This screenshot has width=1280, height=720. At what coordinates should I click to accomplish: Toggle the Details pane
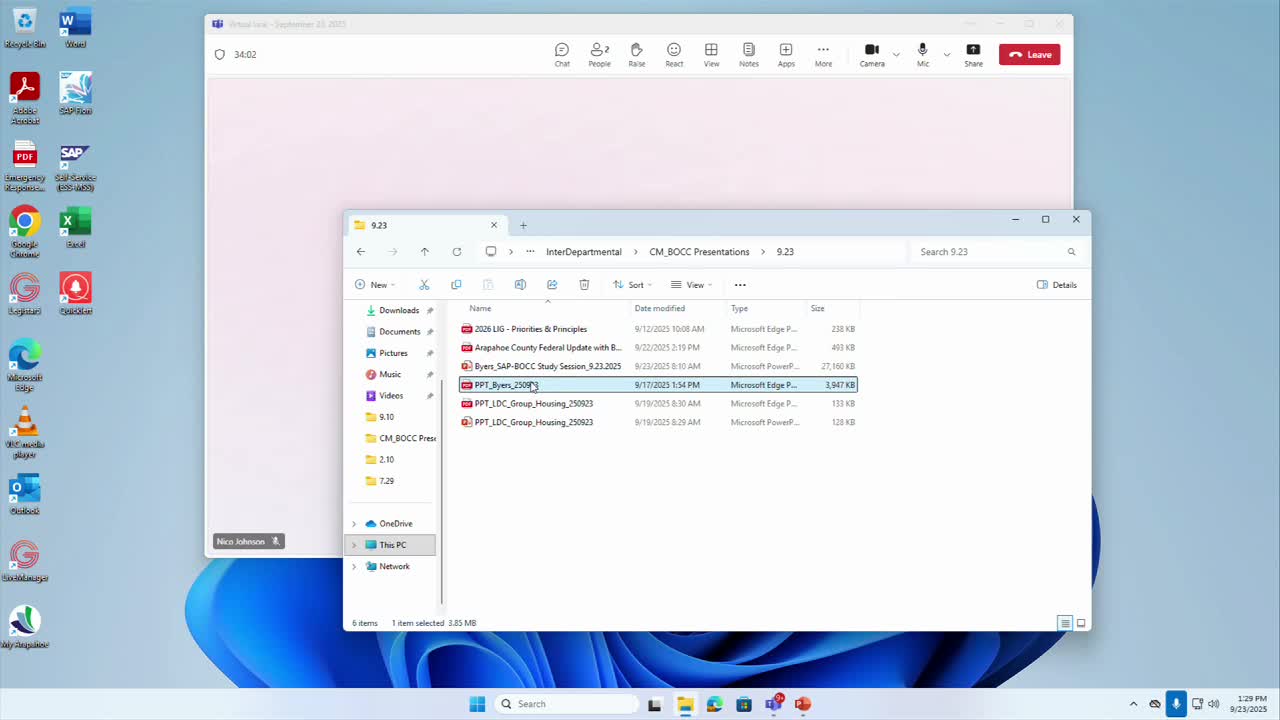click(x=1057, y=285)
